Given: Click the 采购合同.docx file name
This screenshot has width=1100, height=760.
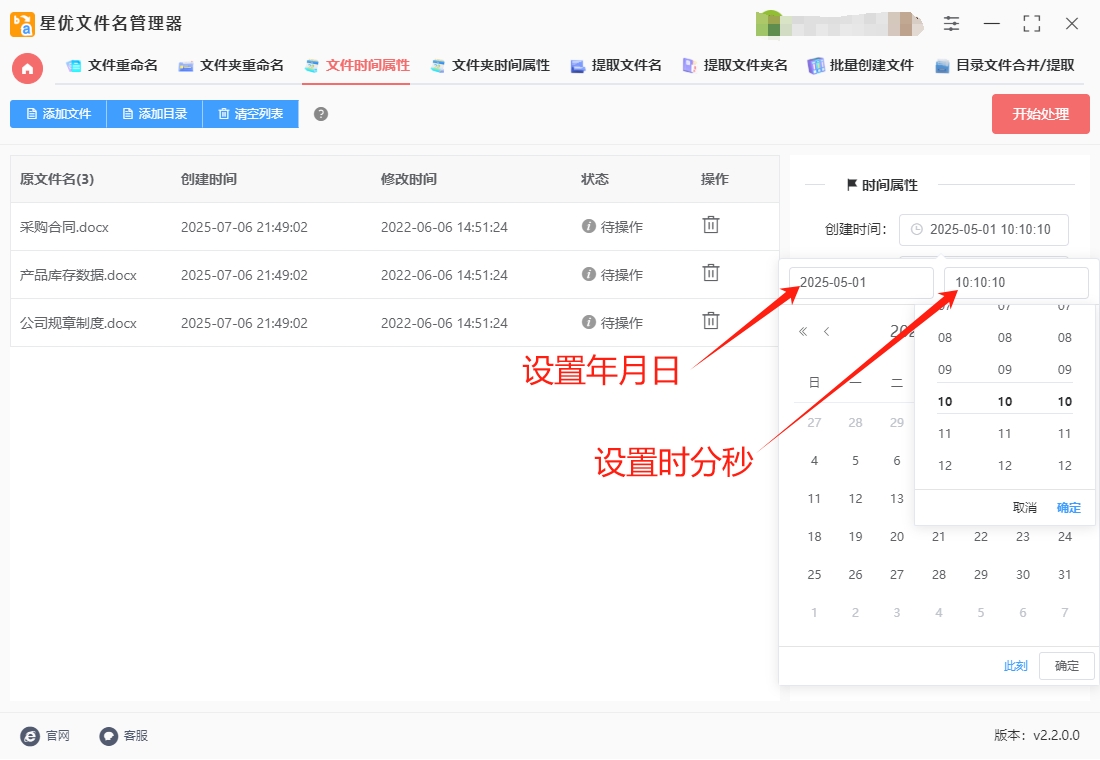Looking at the screenshot, I should coord(64,227).
